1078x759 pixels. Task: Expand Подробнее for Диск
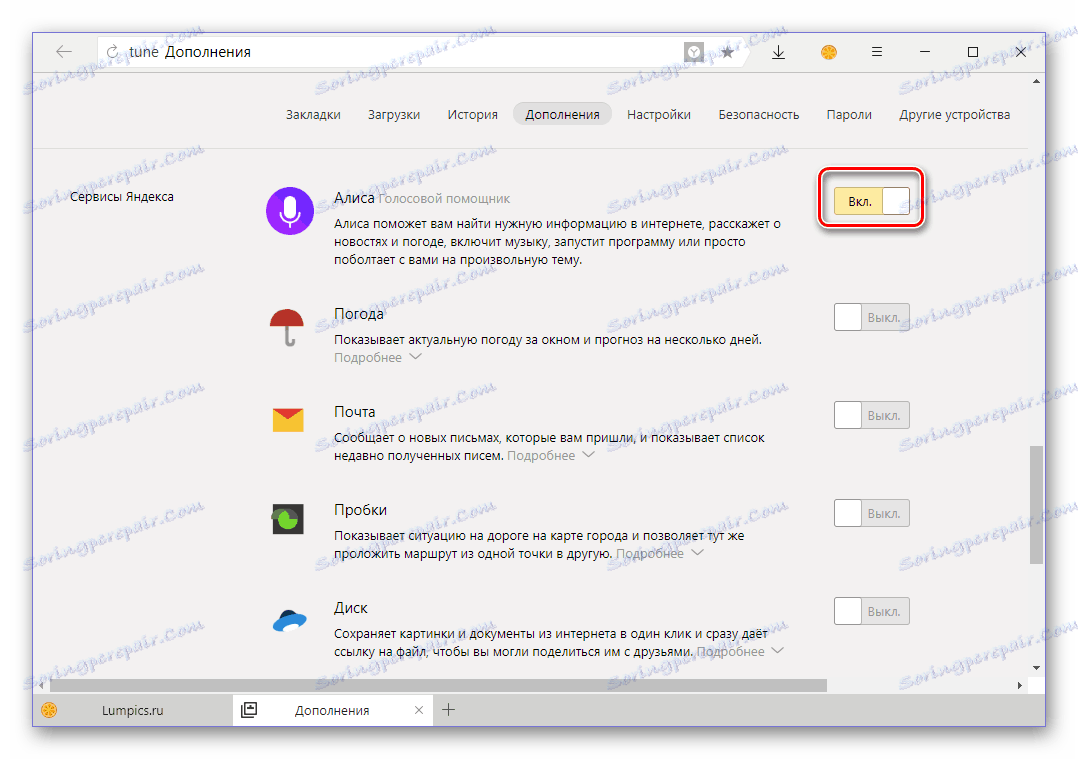tap(740, 652)
